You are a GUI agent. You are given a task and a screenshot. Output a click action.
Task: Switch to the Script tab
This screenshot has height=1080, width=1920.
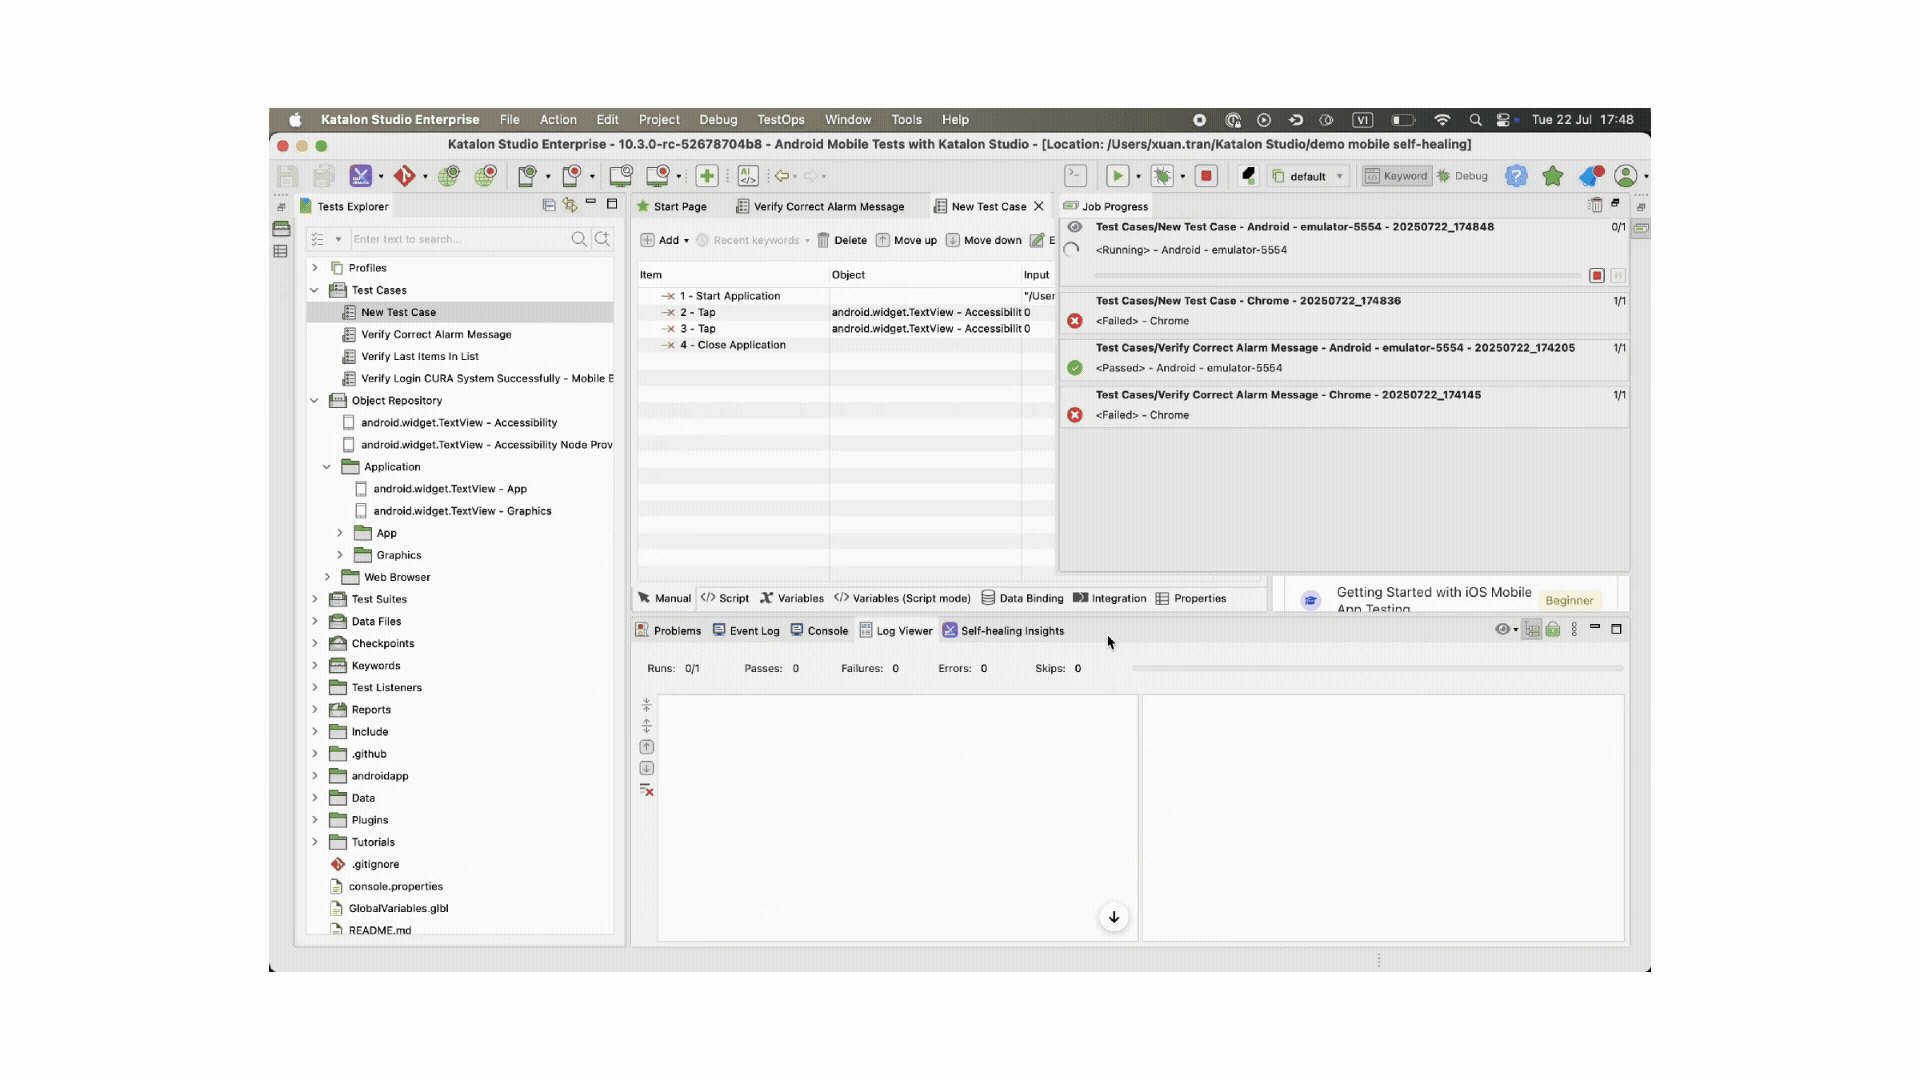pos(725,598)
